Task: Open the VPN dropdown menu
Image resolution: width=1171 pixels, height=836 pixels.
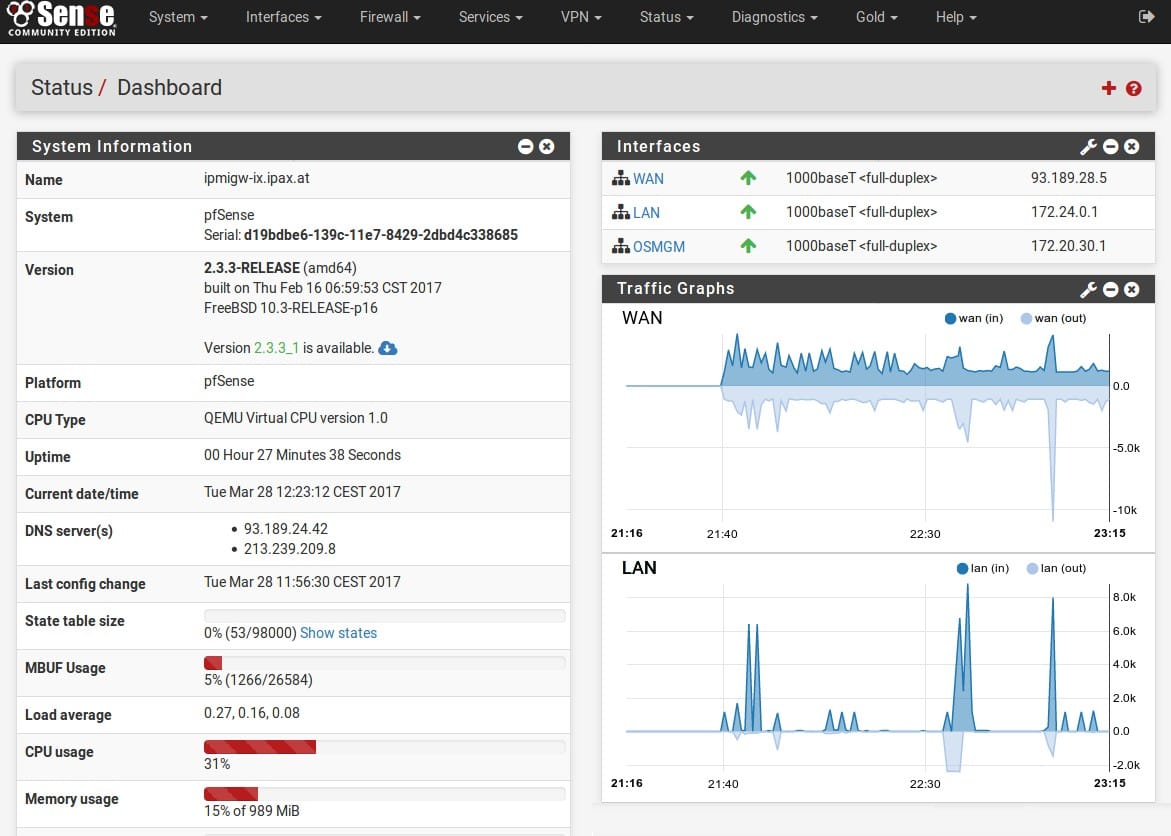Action: coord(581,17)
